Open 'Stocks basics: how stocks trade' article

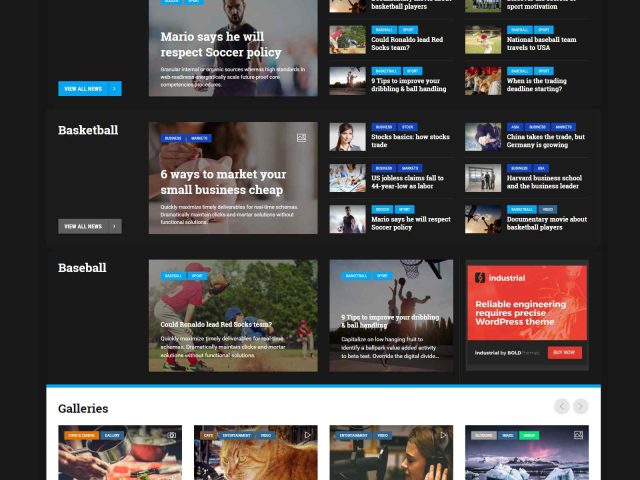click(410, 141)
